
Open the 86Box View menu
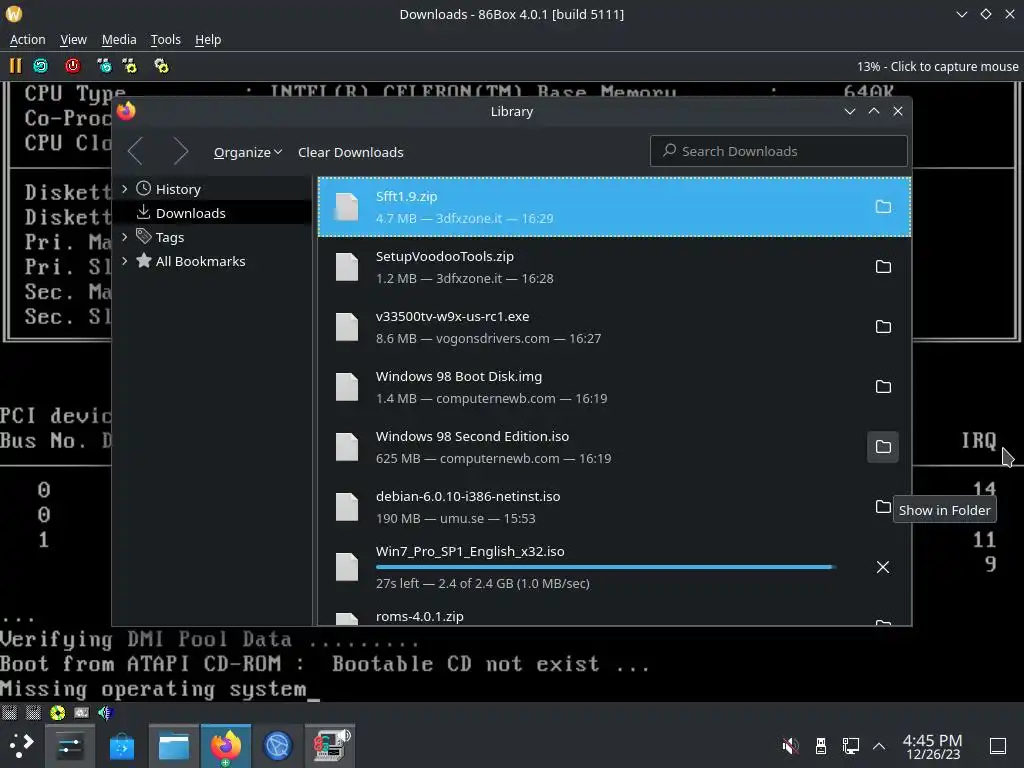pyautogui.click(x=73, y=40)
